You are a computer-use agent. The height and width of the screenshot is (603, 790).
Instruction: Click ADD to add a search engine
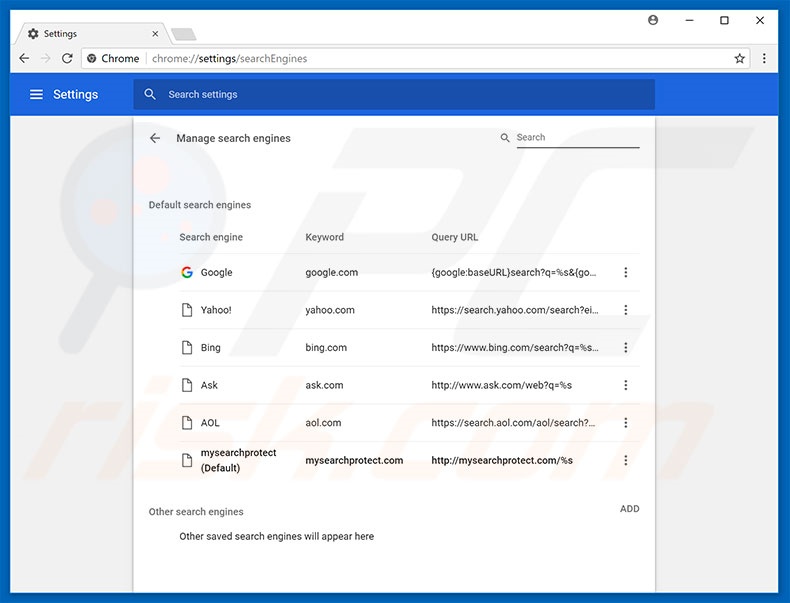click(629, 509)
